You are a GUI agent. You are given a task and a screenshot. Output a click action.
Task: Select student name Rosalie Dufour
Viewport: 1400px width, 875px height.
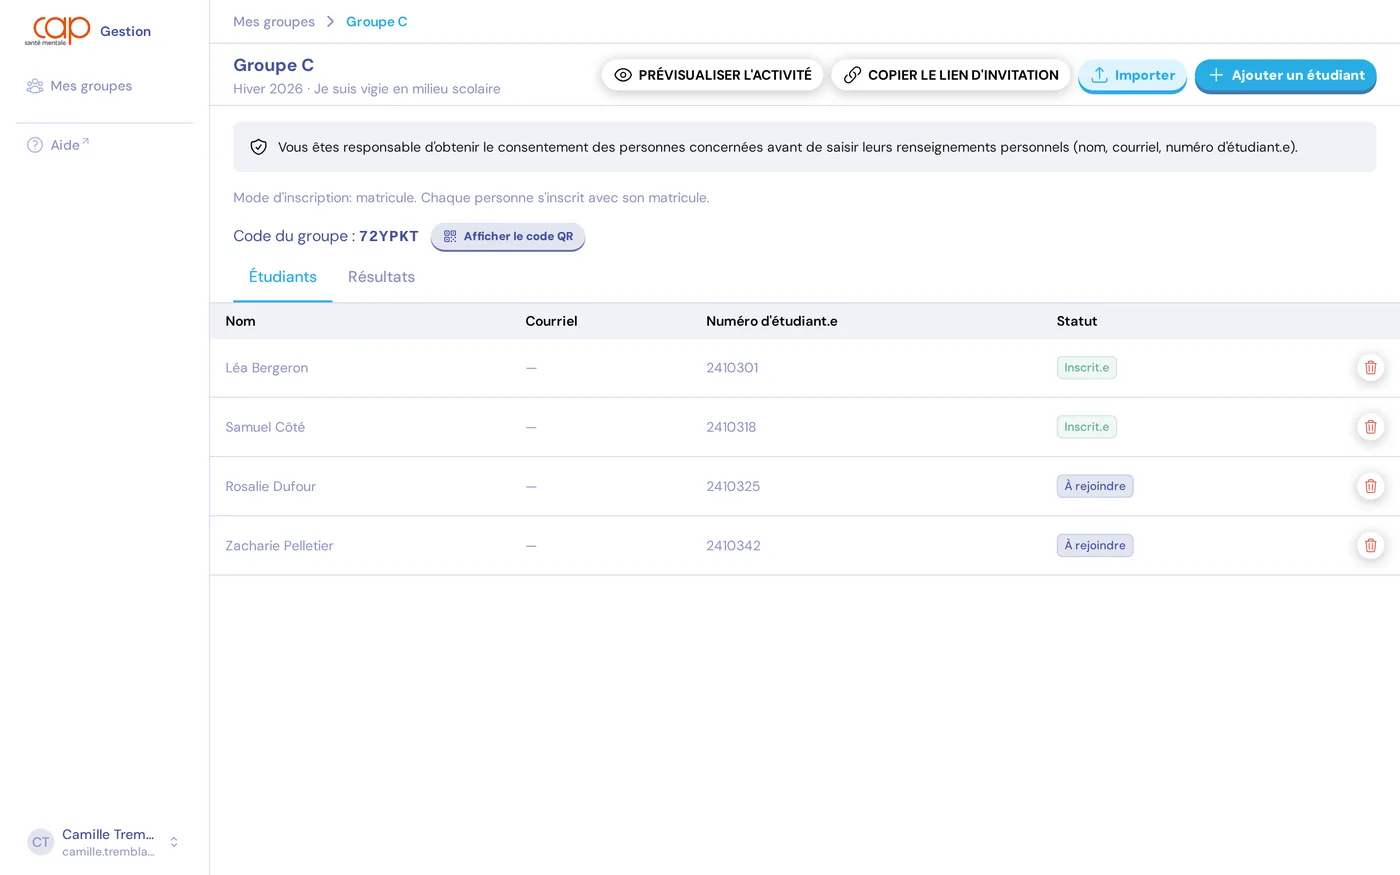270,486
